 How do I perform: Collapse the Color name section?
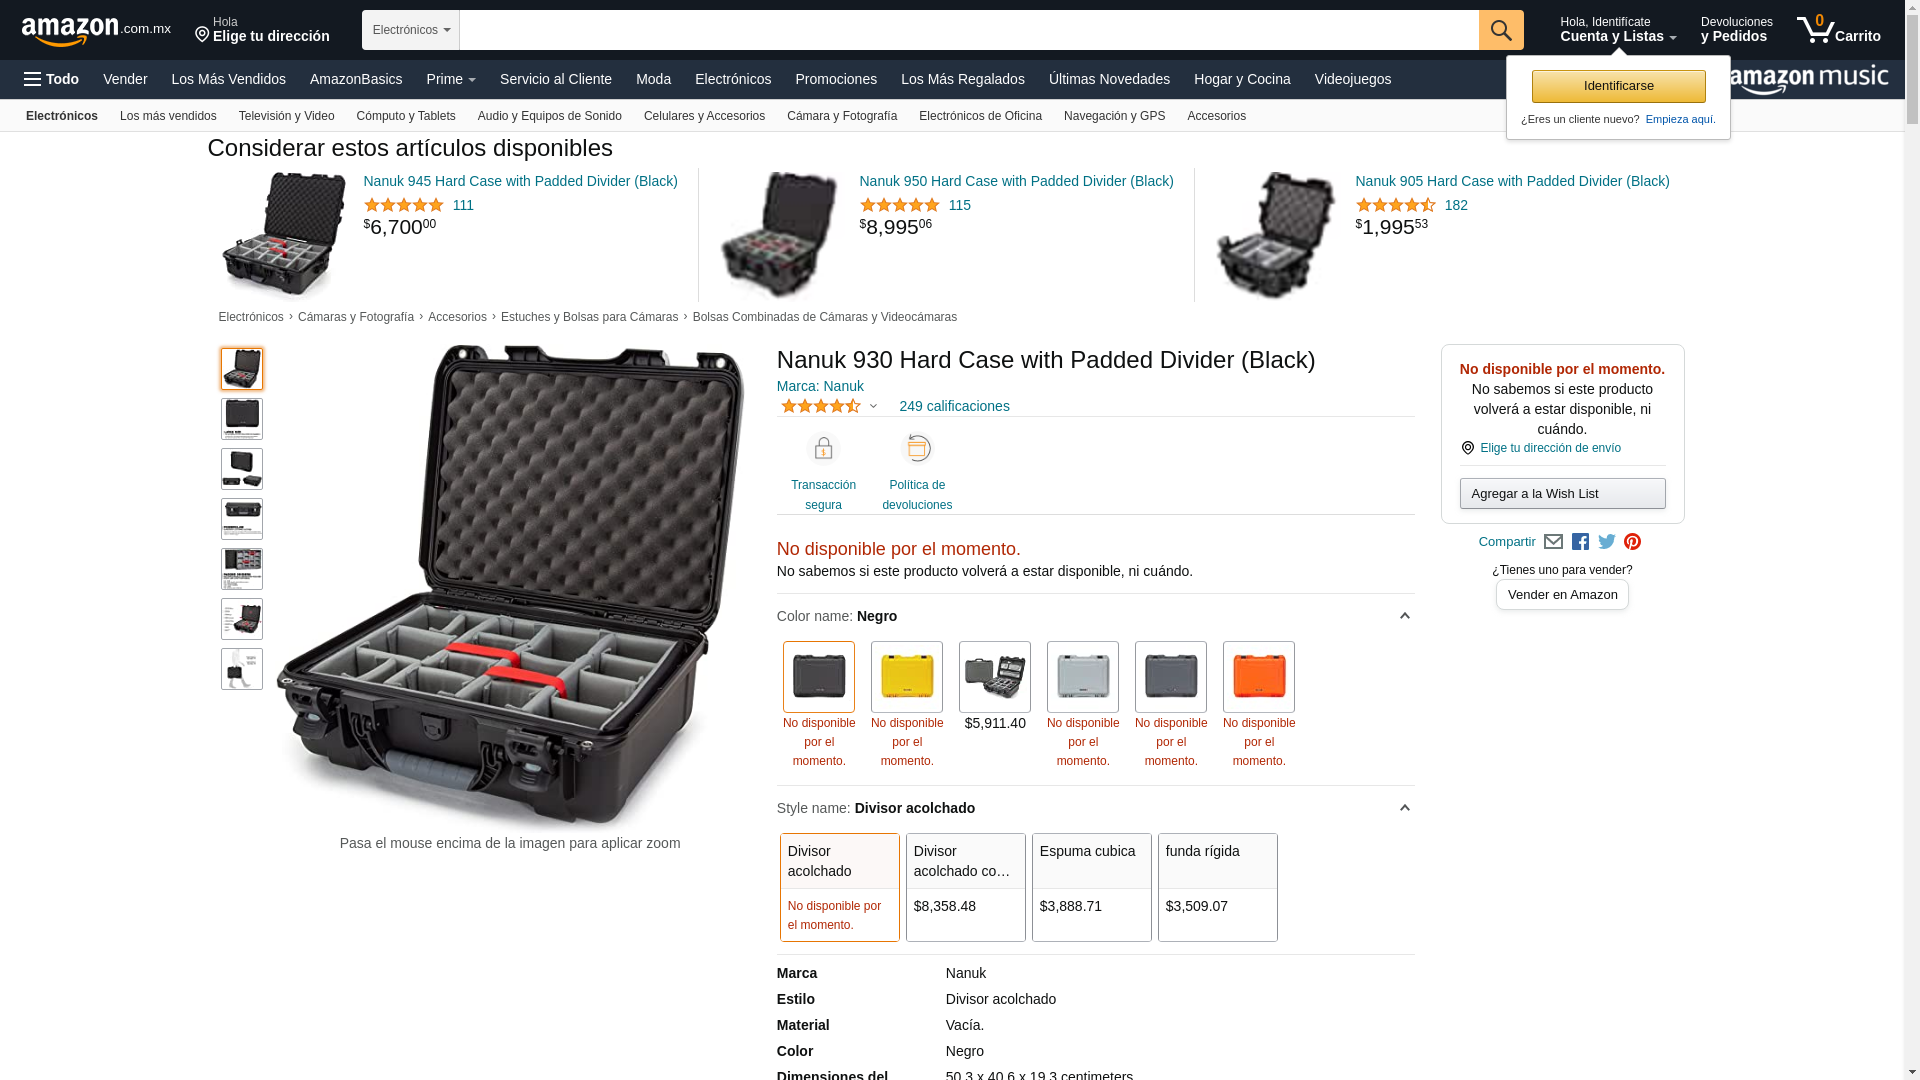pos(1404,616)
